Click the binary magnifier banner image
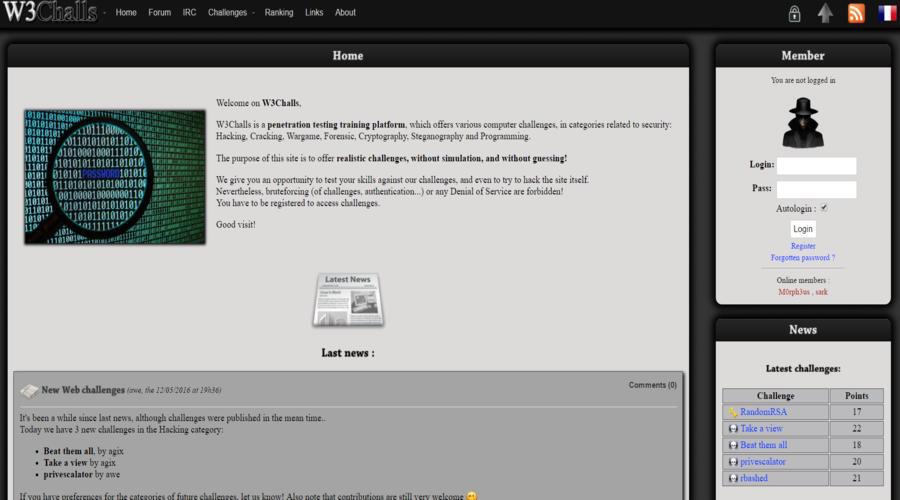 click(115, 177)
